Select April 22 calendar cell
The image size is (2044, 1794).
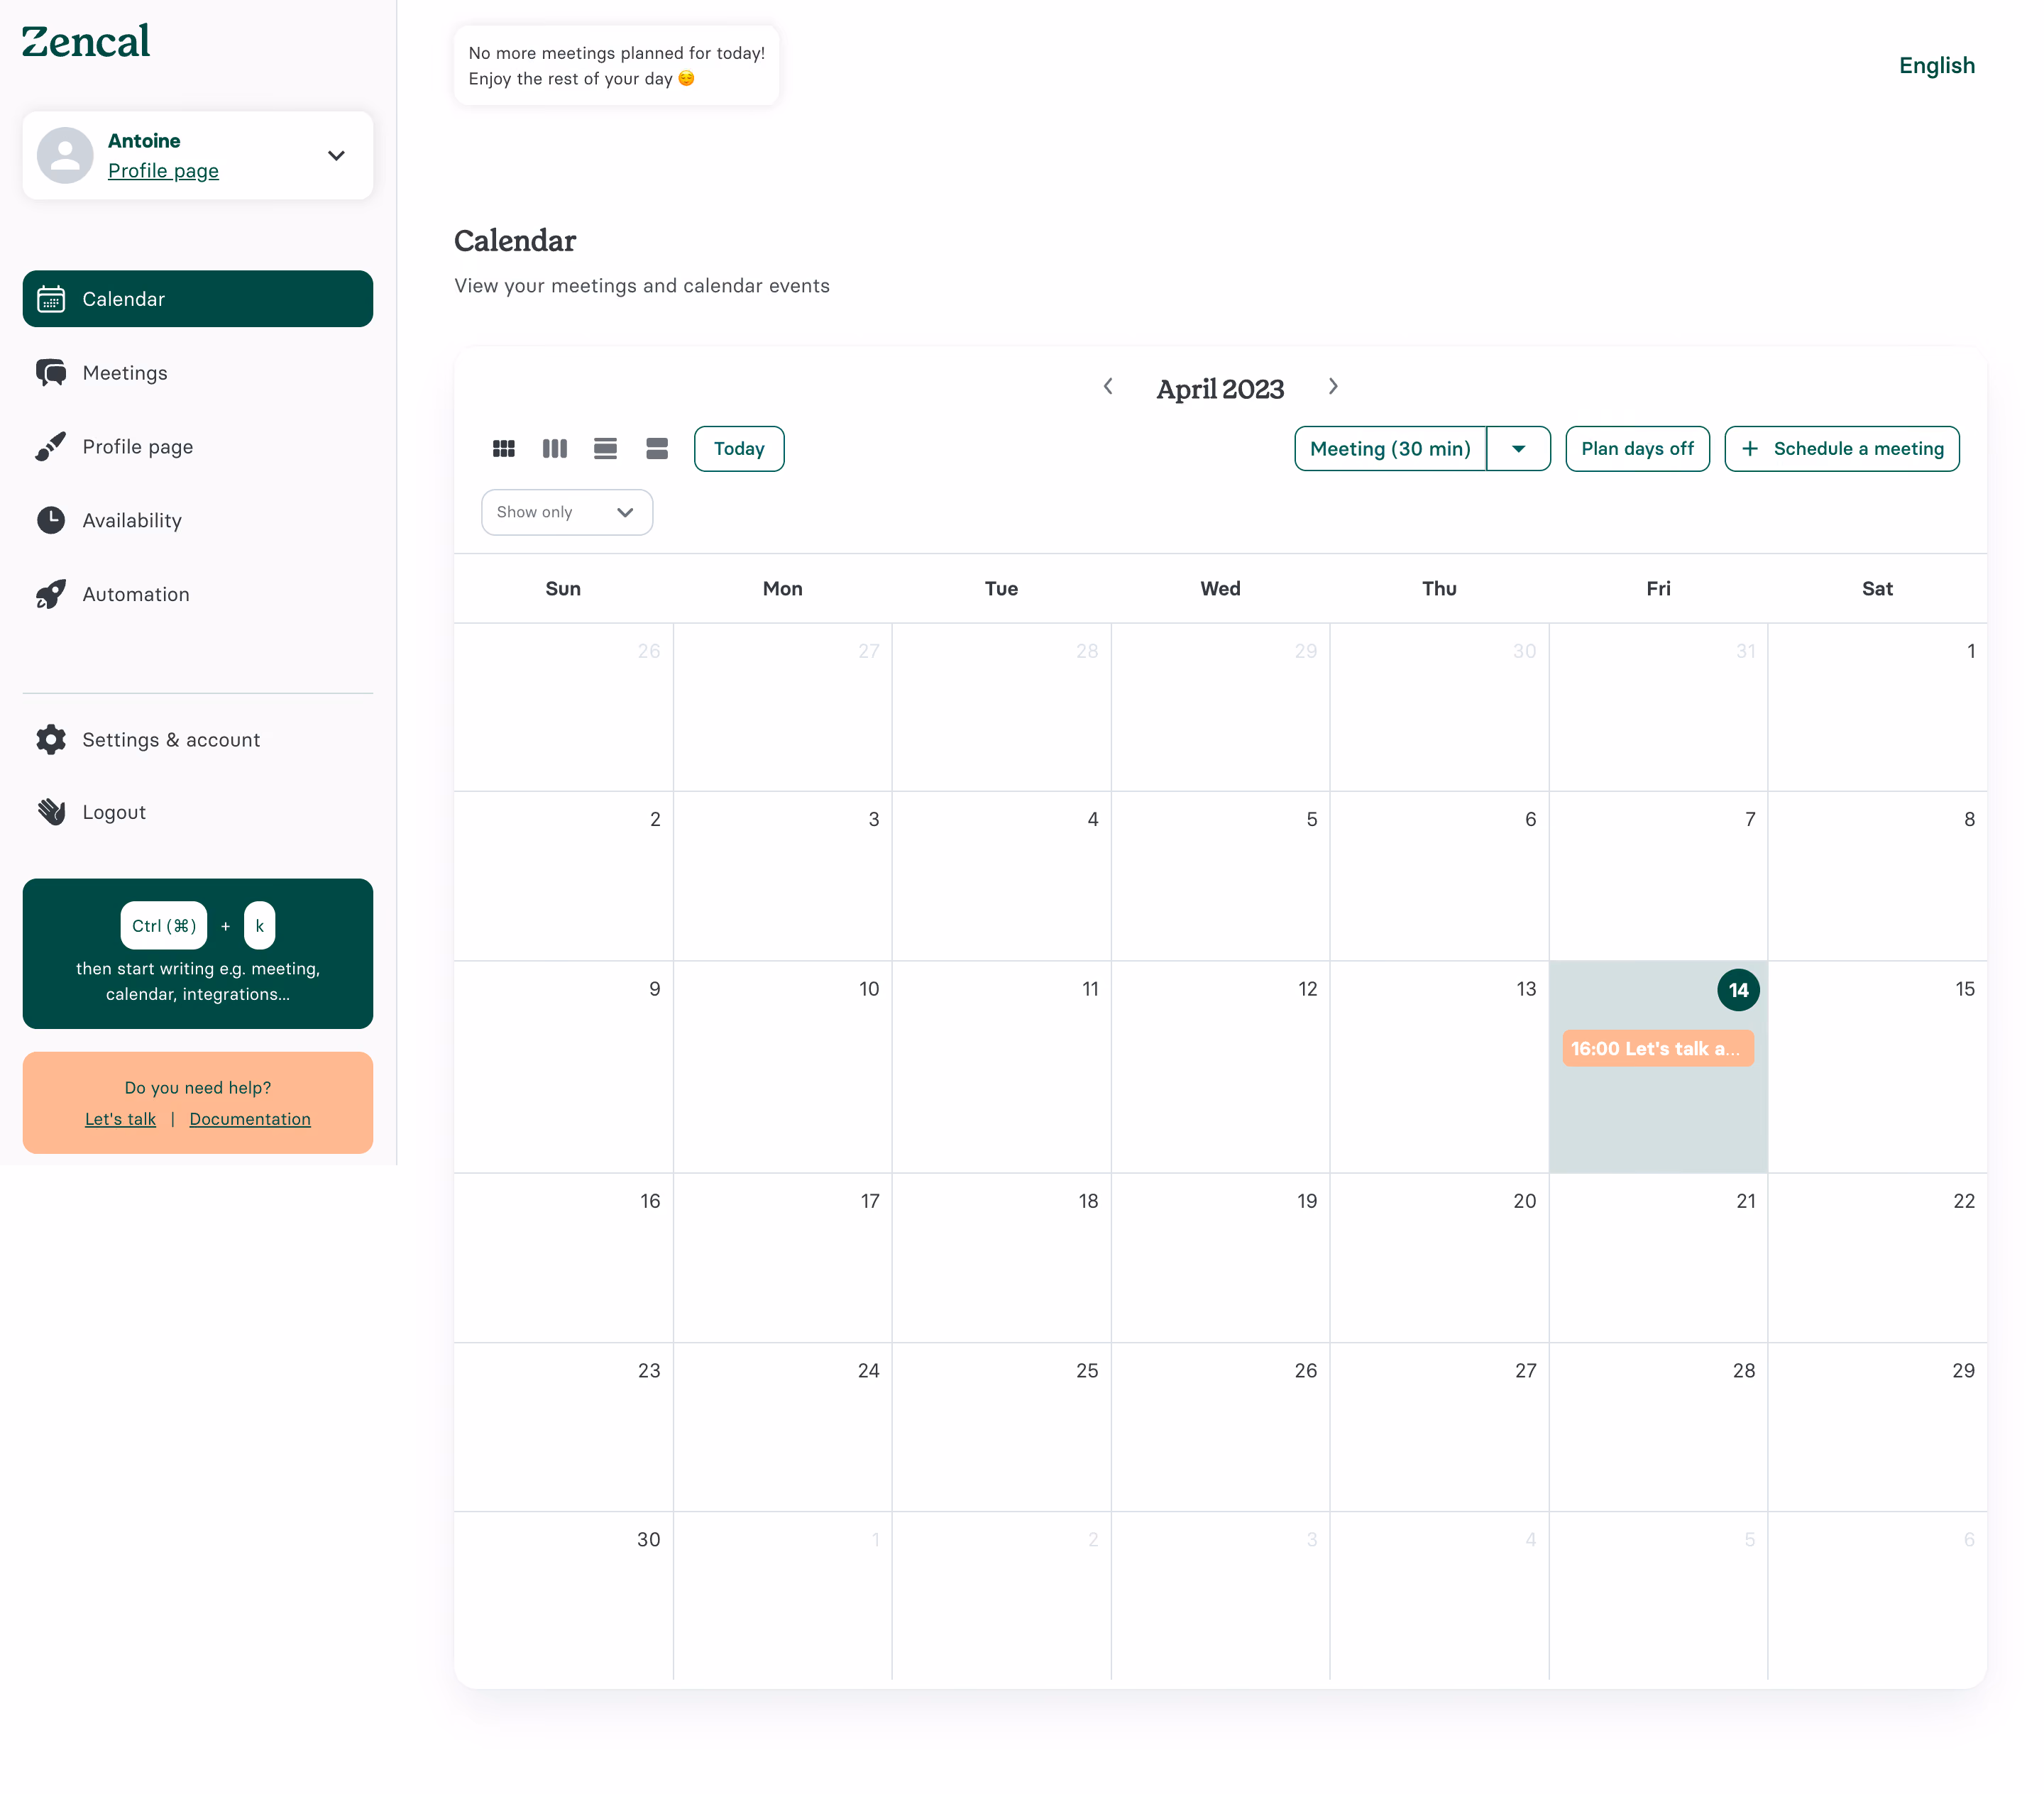1877,1258
